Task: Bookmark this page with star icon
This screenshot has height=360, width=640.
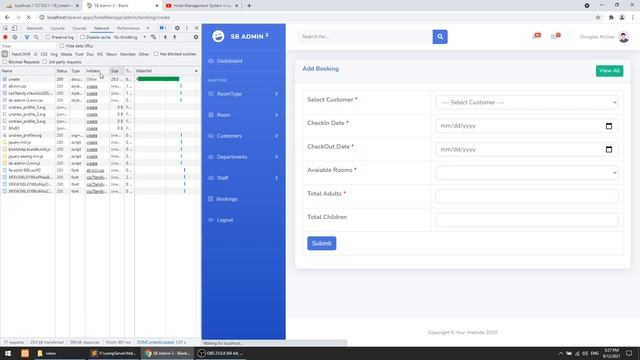Action: pyautogui.click(x=598, y=18)
